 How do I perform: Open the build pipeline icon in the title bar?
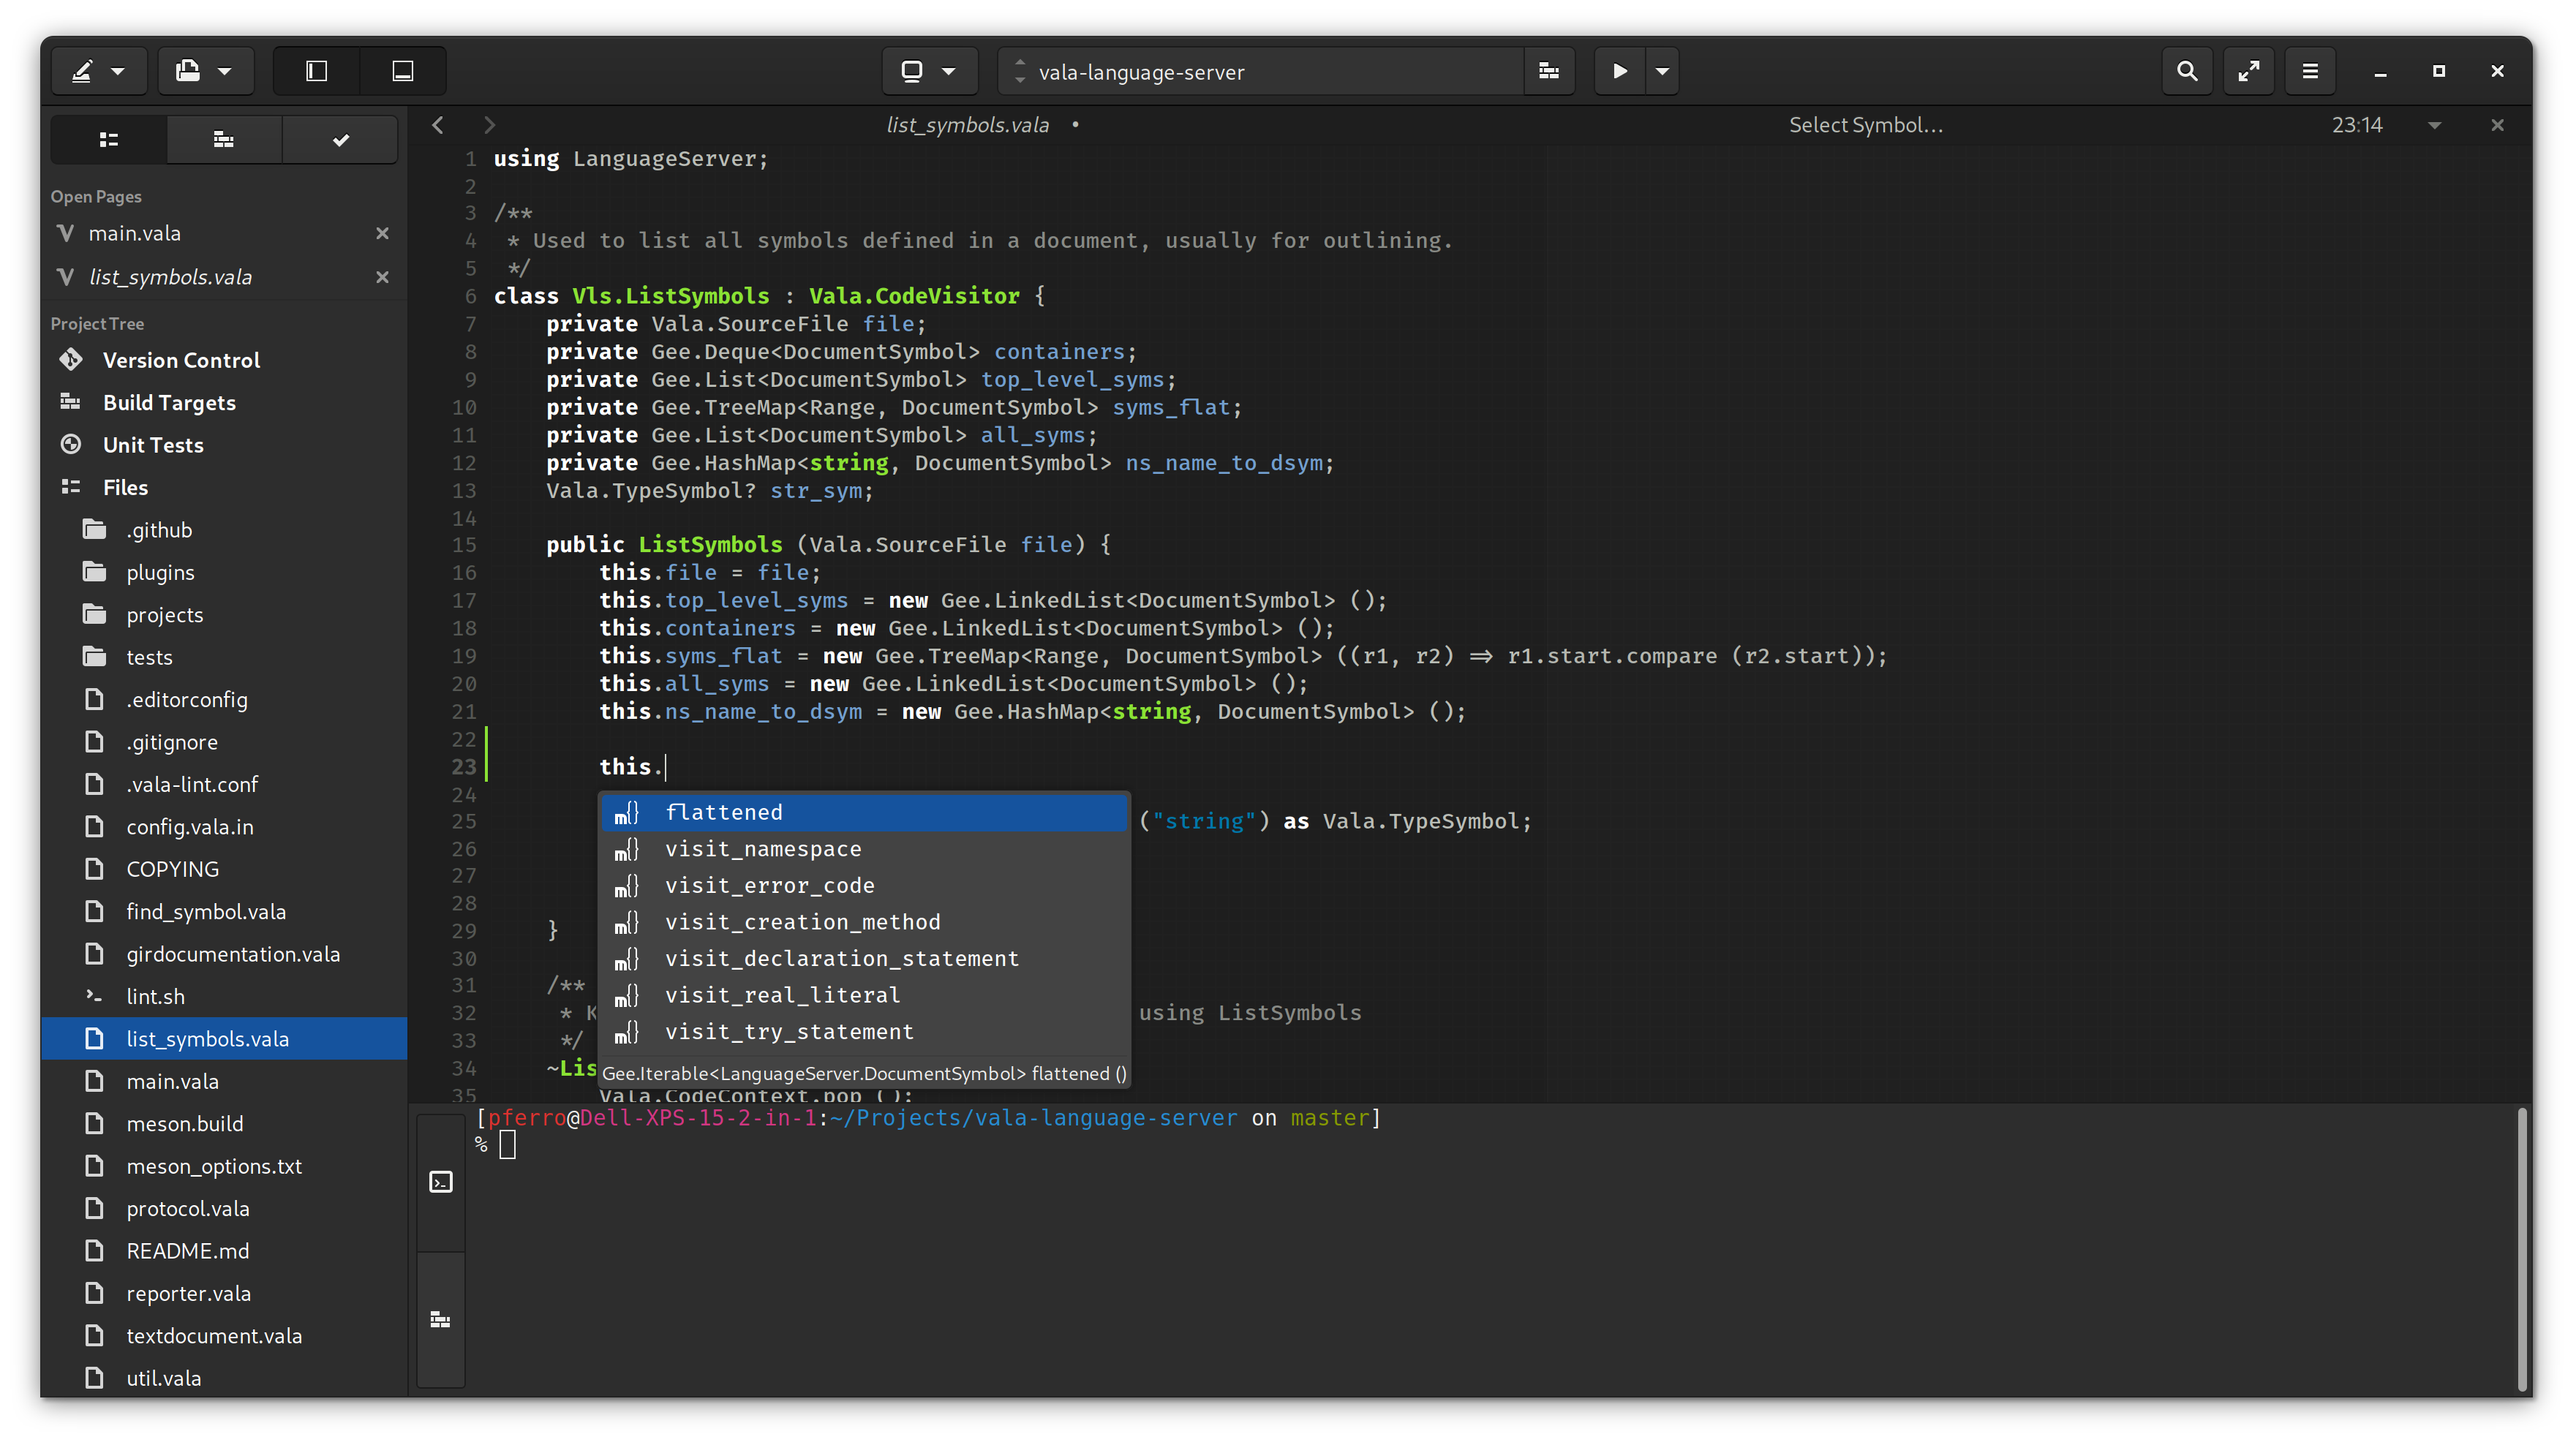coord(1549,71)
